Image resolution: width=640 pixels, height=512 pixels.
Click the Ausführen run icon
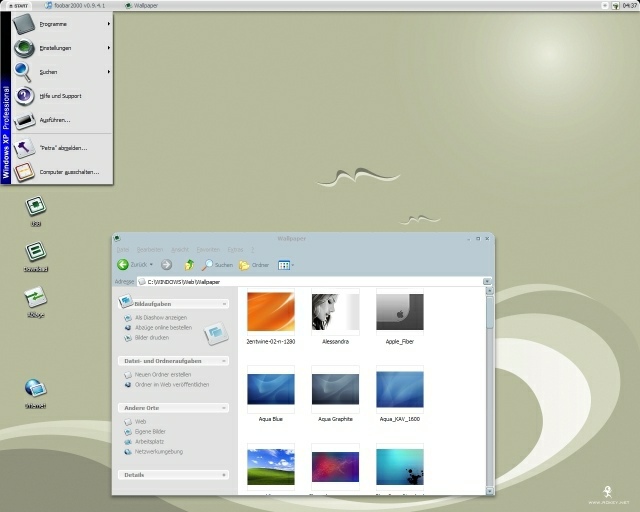(24, 121)
